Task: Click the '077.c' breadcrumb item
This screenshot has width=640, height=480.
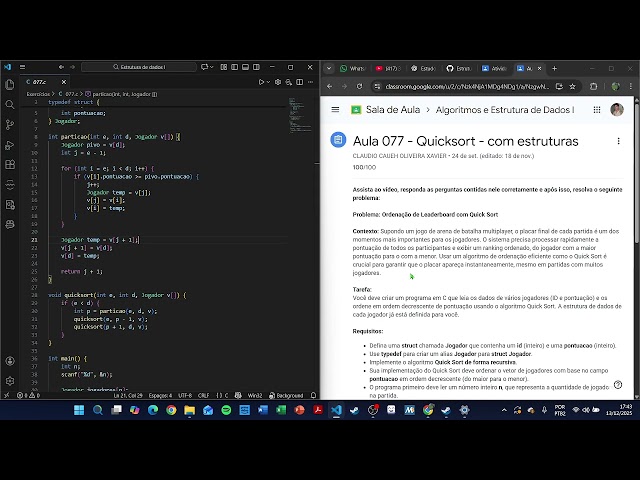Action: 69,94
